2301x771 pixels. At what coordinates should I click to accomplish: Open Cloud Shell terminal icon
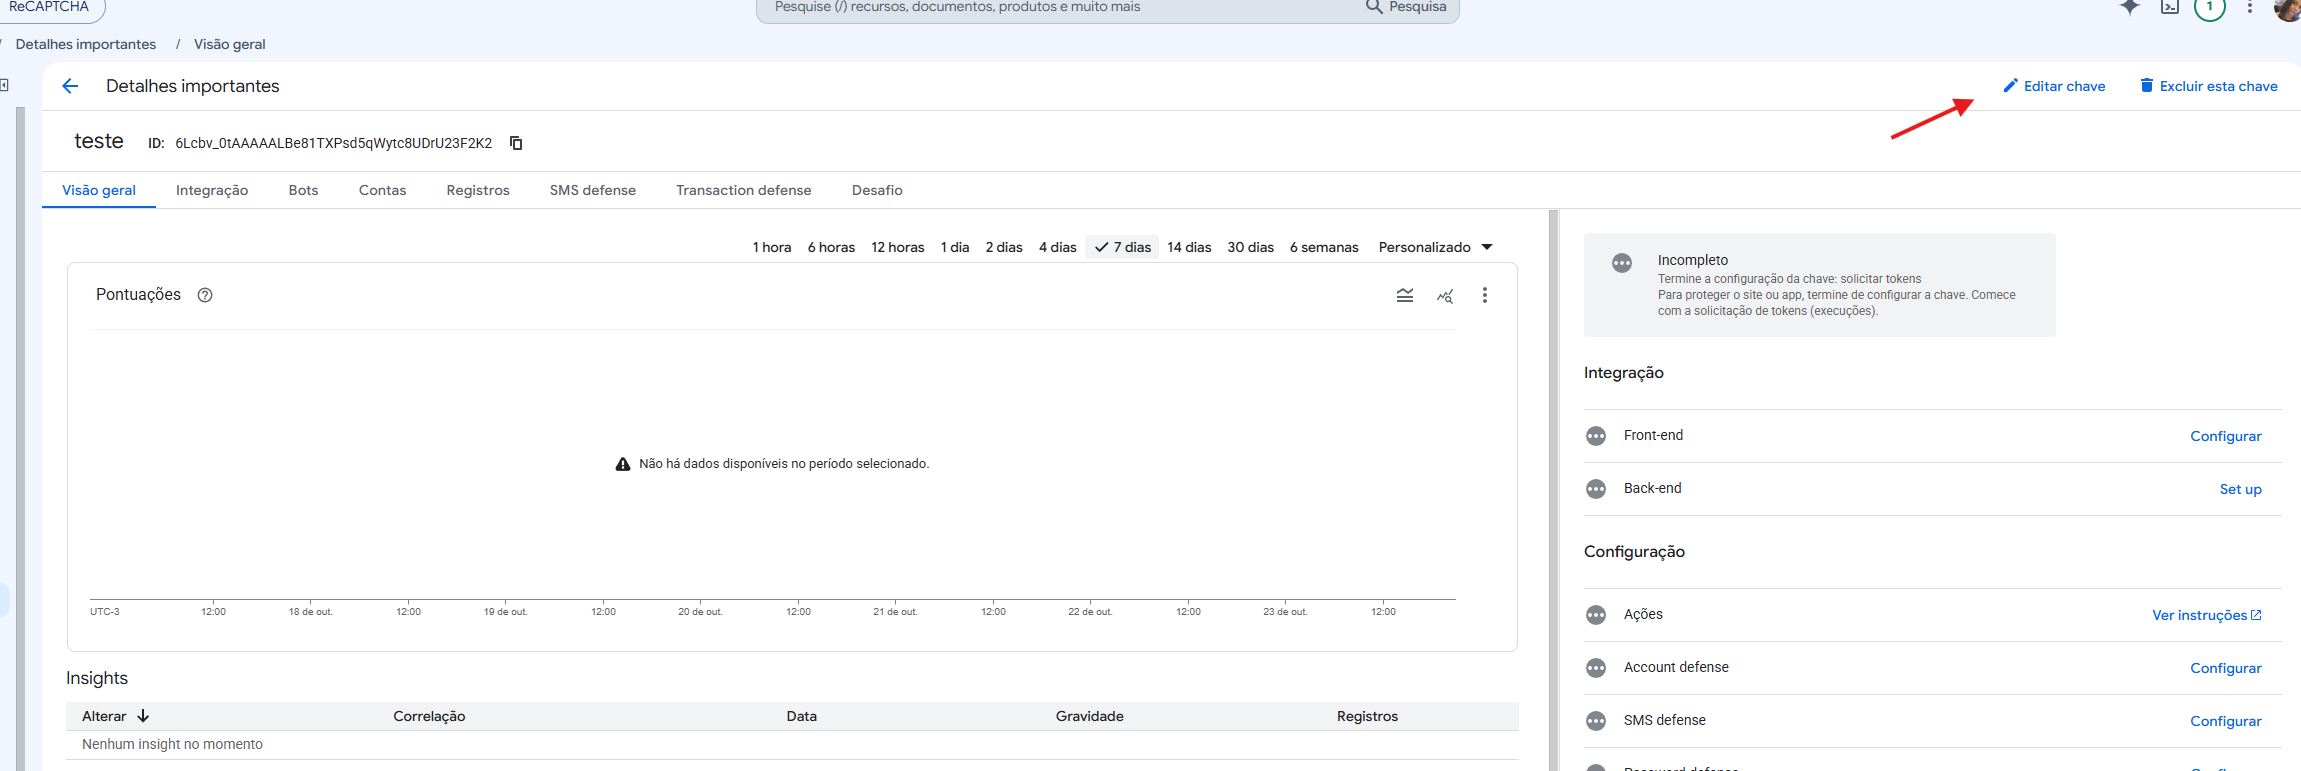click(2170, 7)
